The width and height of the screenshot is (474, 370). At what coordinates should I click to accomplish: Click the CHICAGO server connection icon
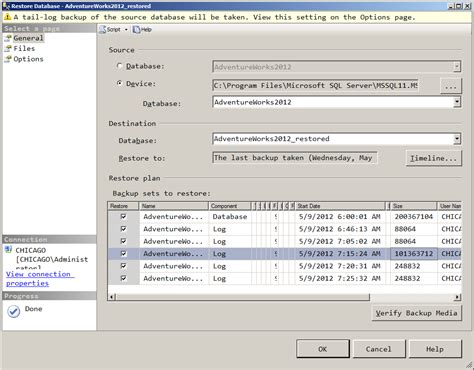click(x=8, y=250)
